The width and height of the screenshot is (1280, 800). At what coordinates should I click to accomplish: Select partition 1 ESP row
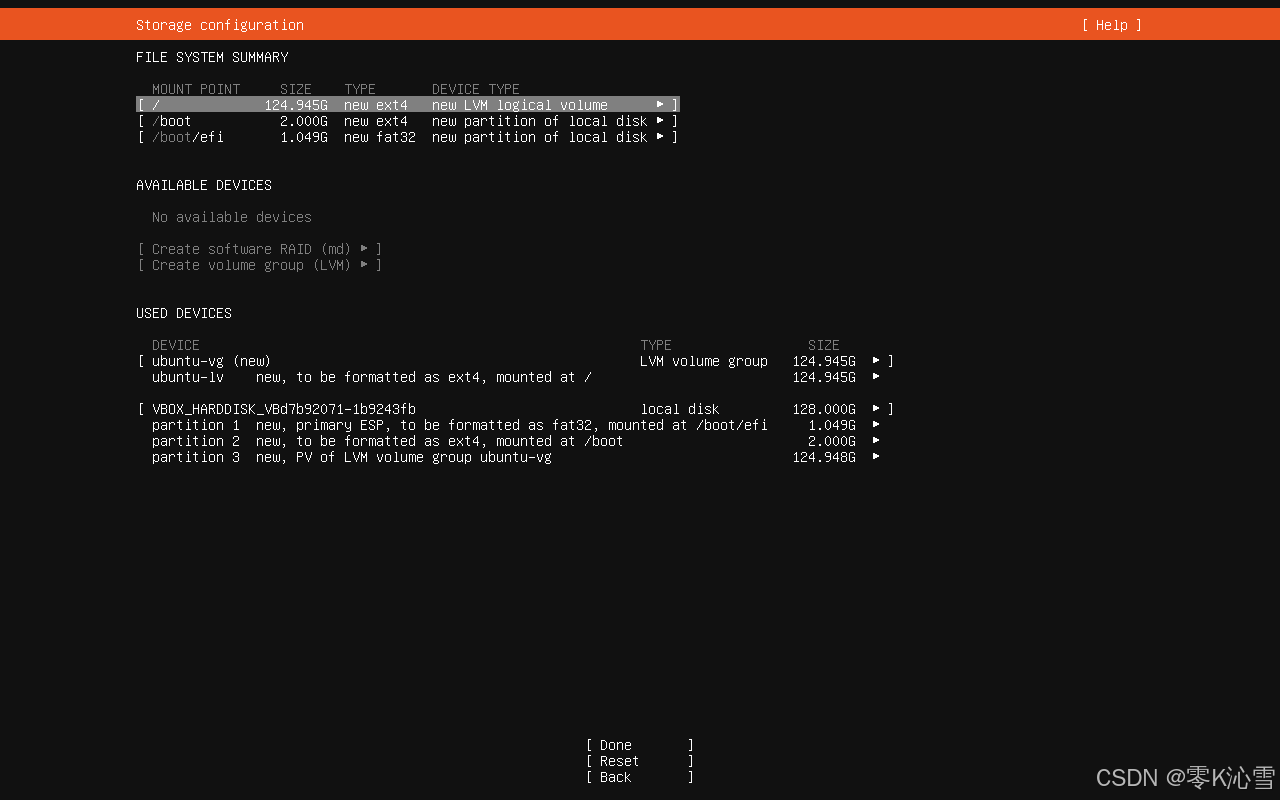click(515, 425)
